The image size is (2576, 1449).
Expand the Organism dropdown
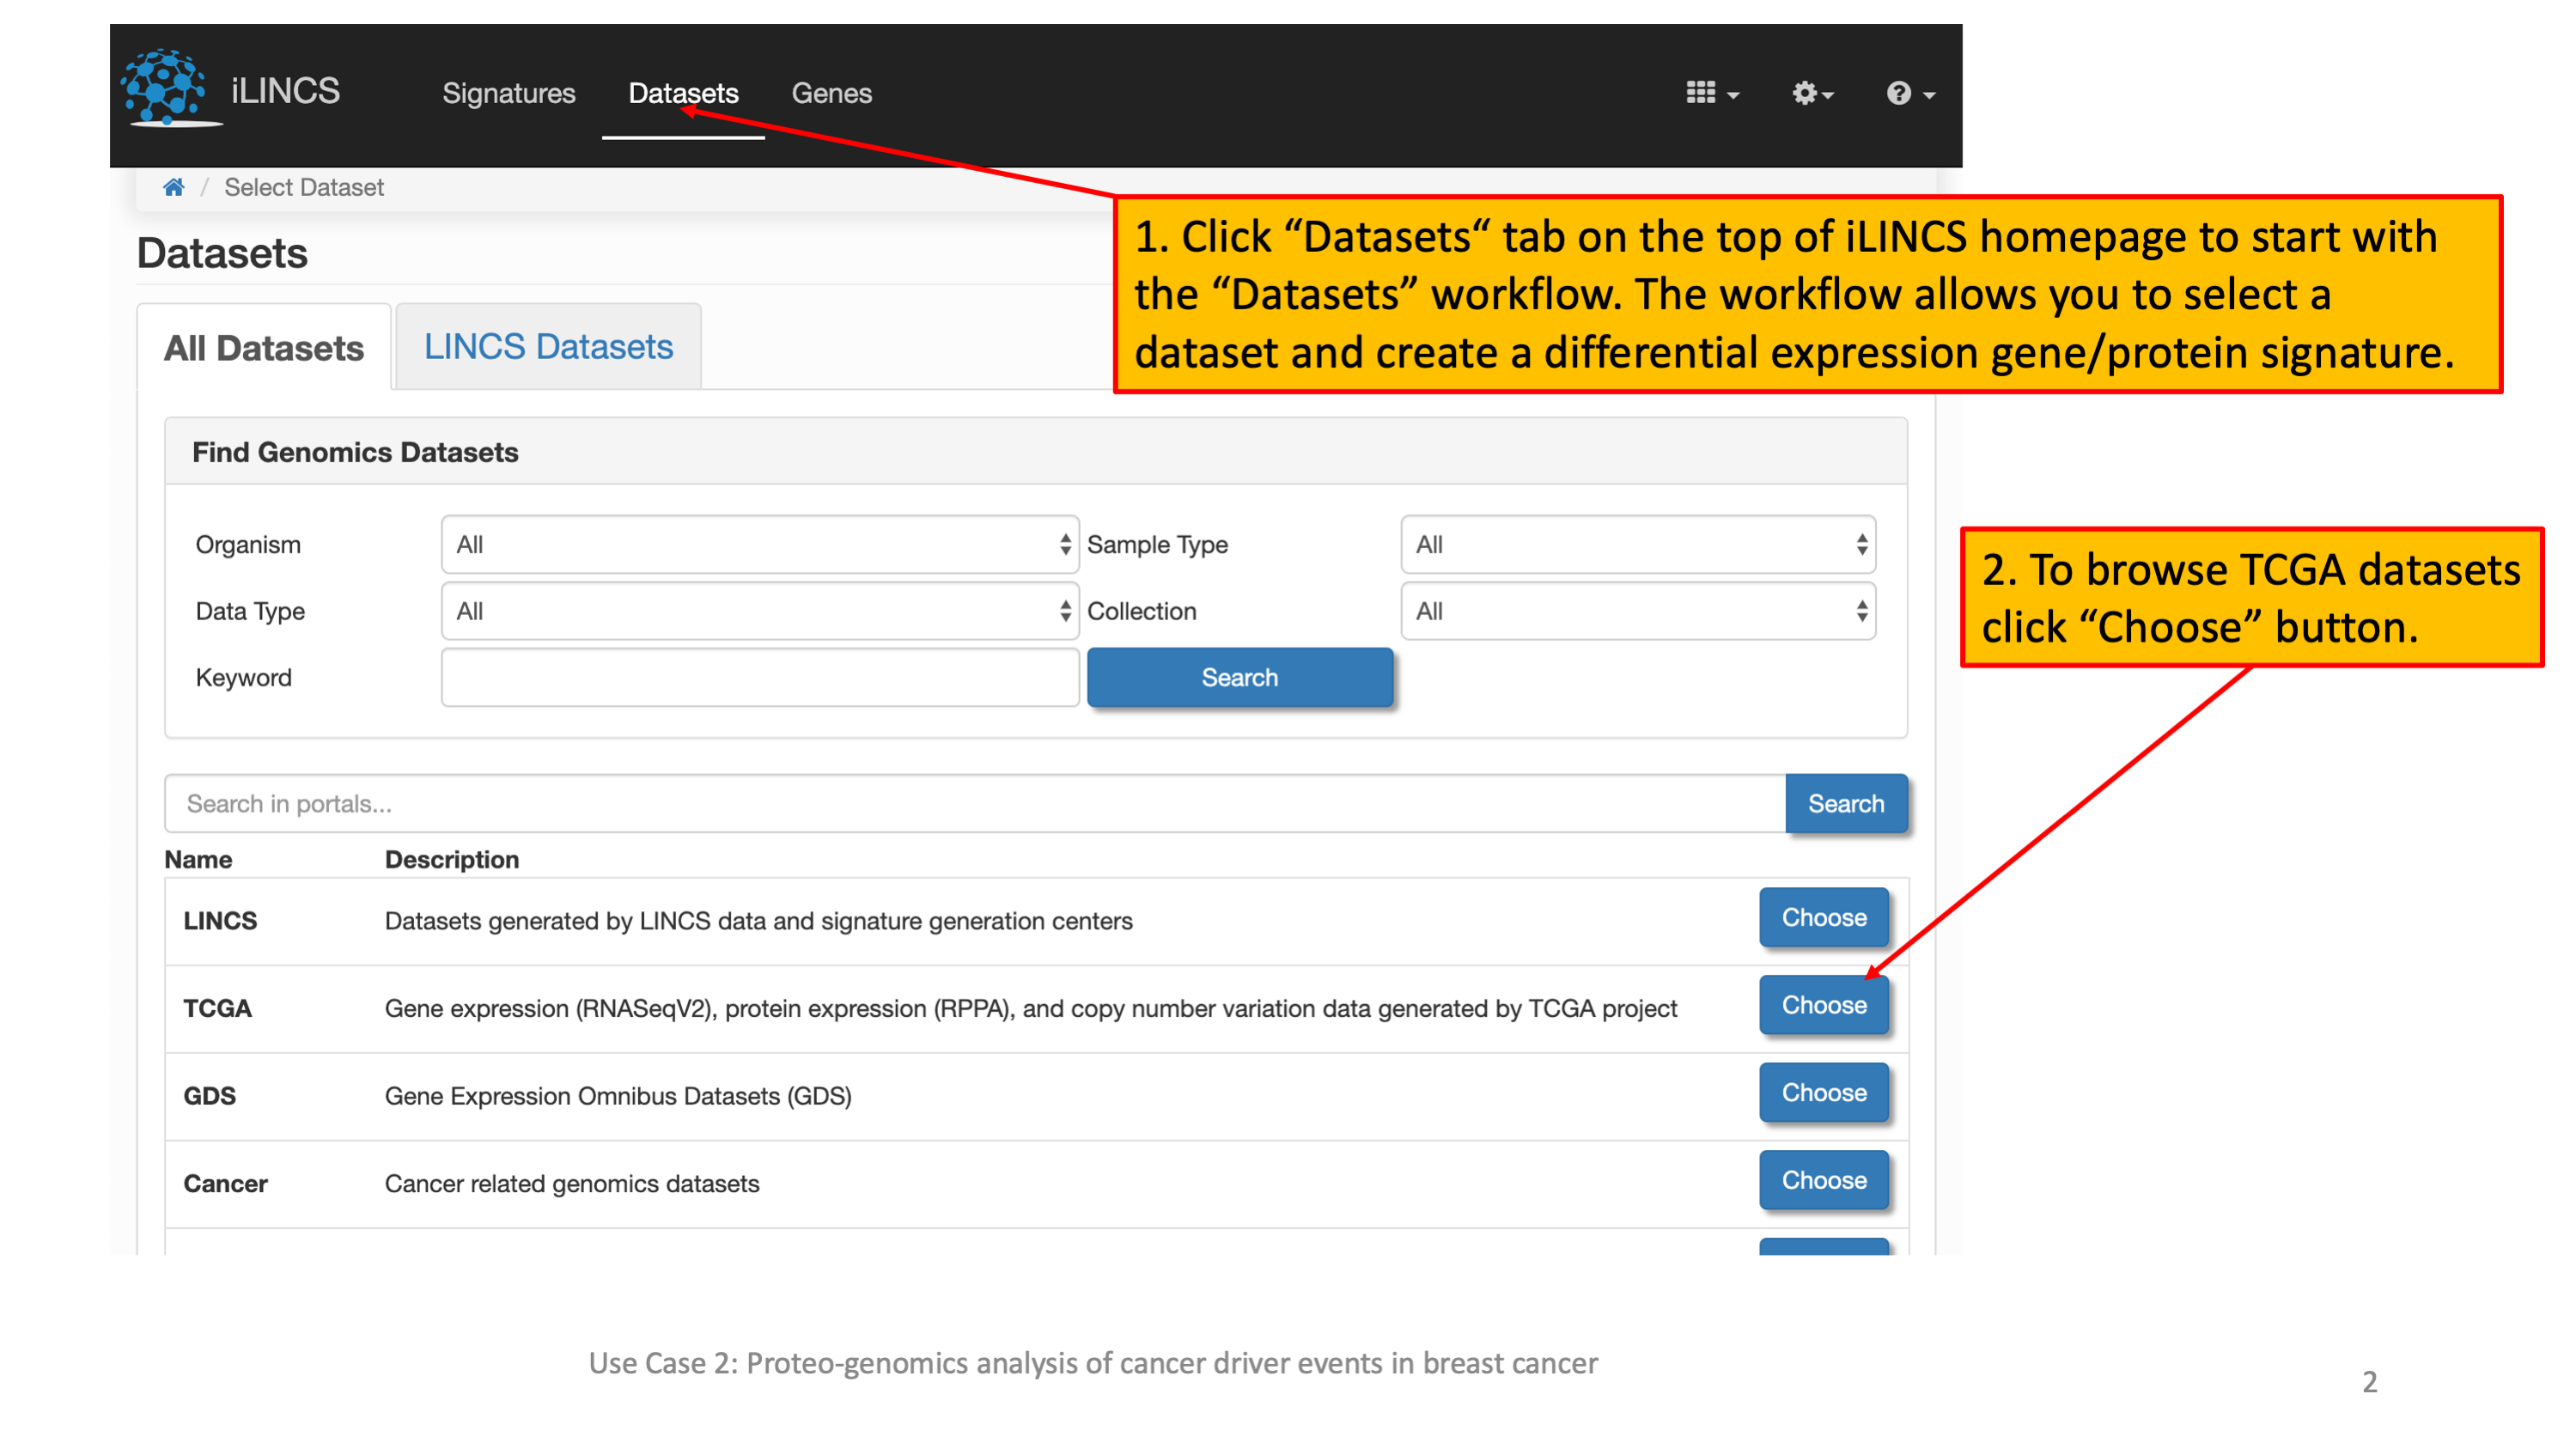tap(759, 544)
